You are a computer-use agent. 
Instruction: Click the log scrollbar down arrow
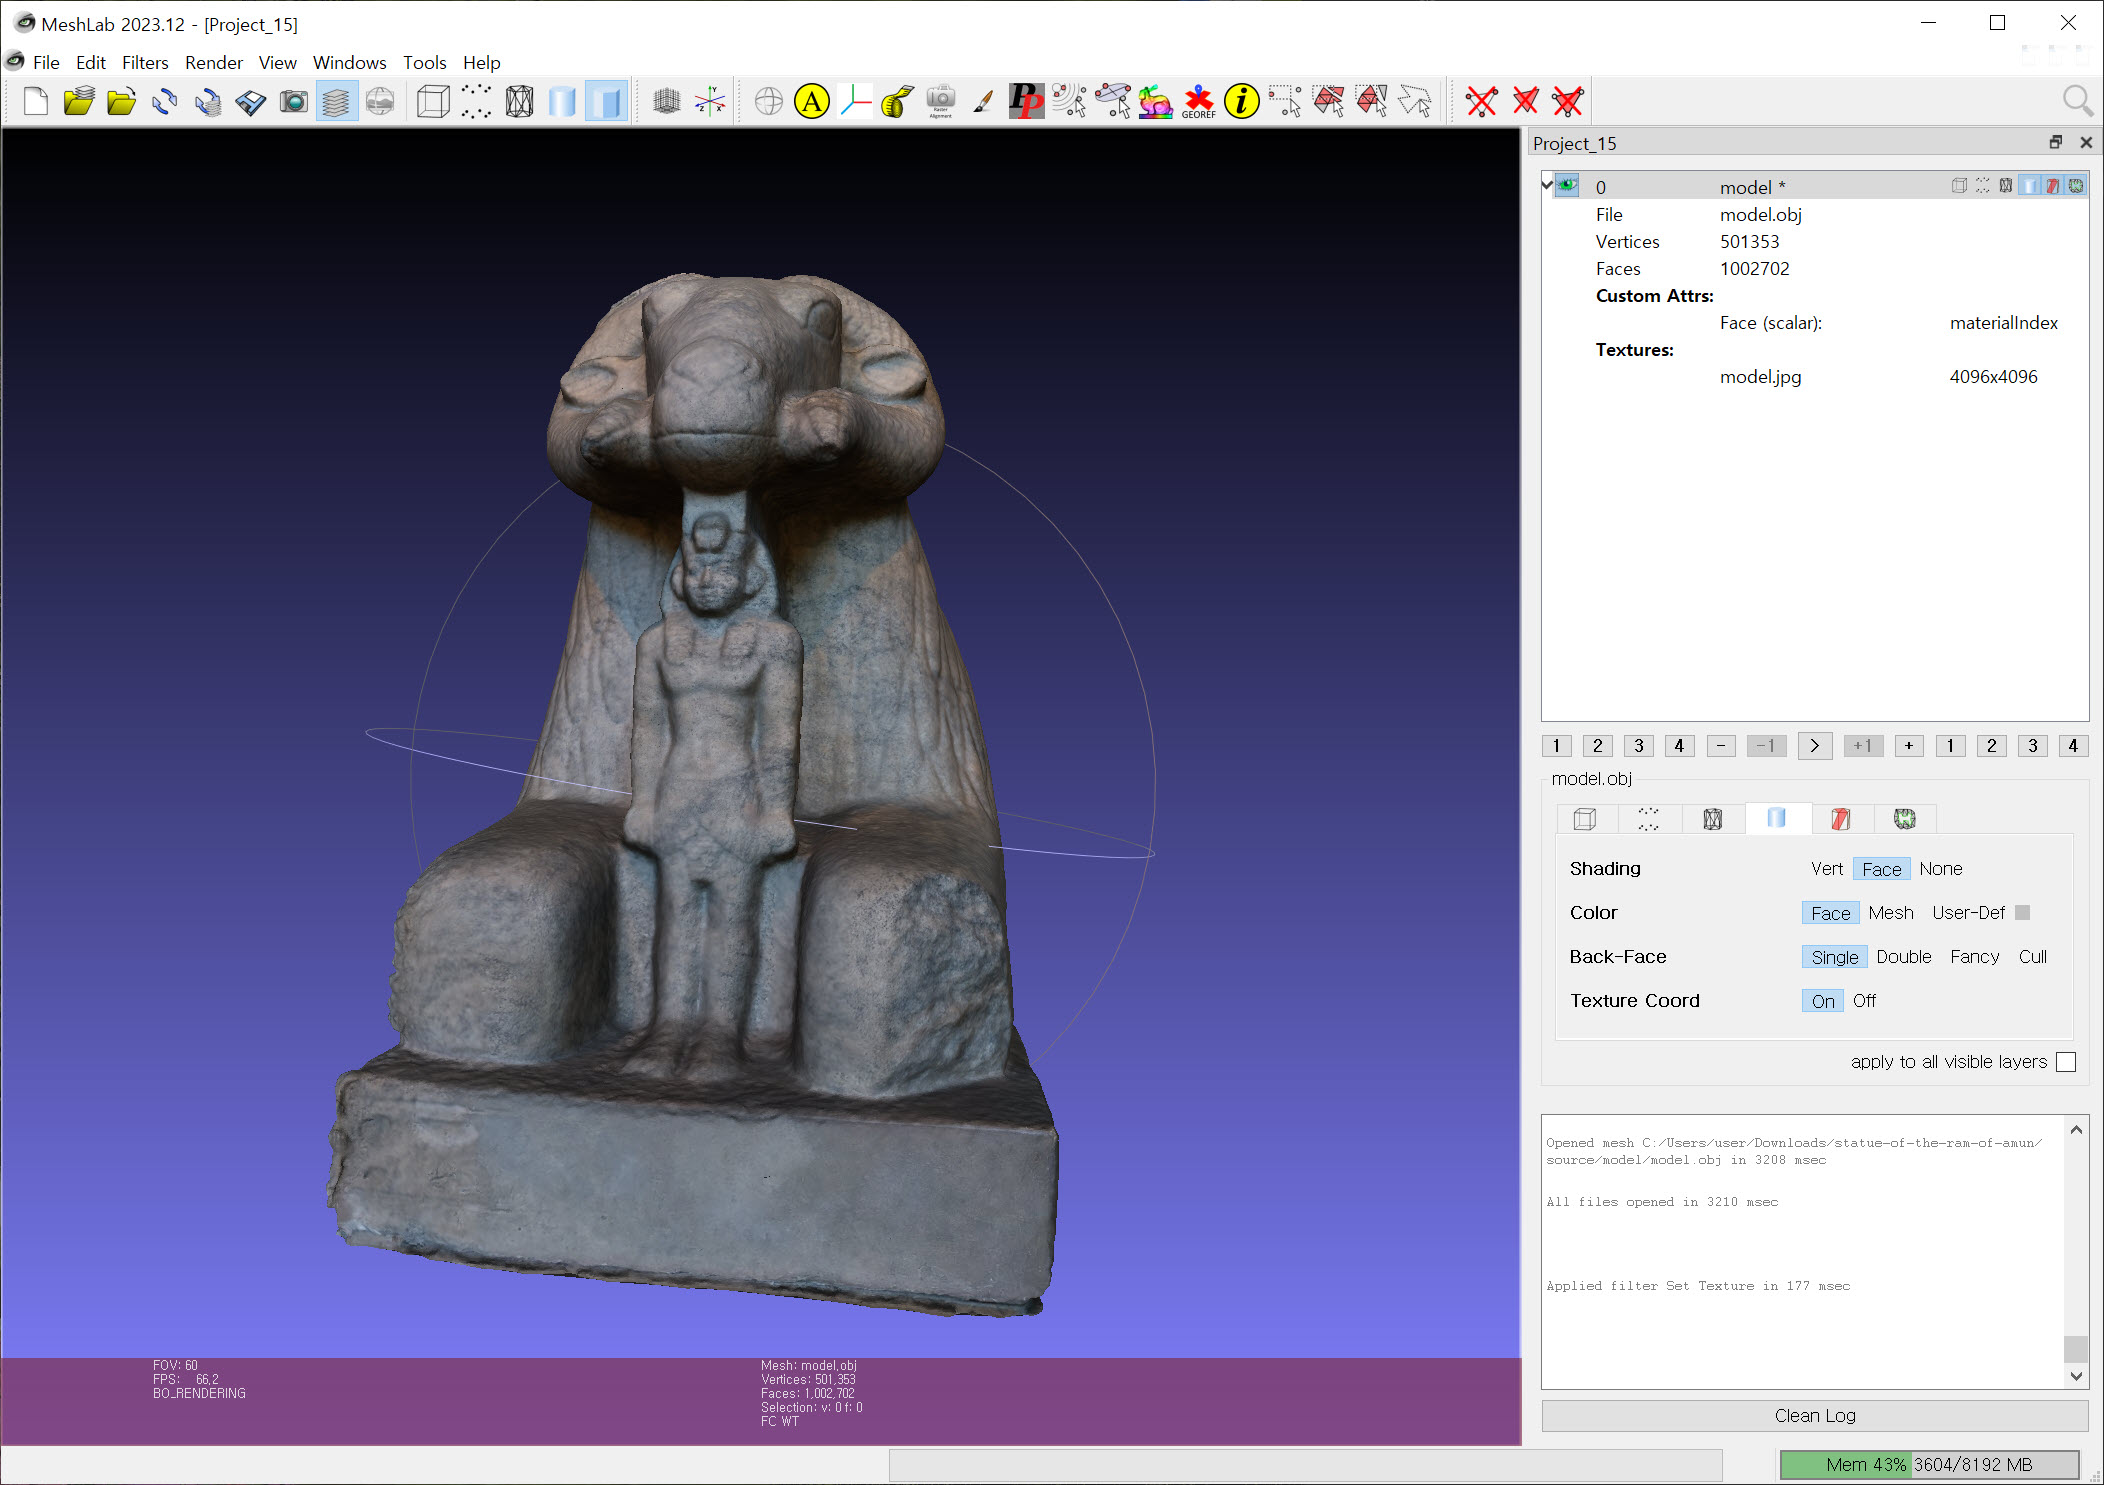[2076, 1376]
